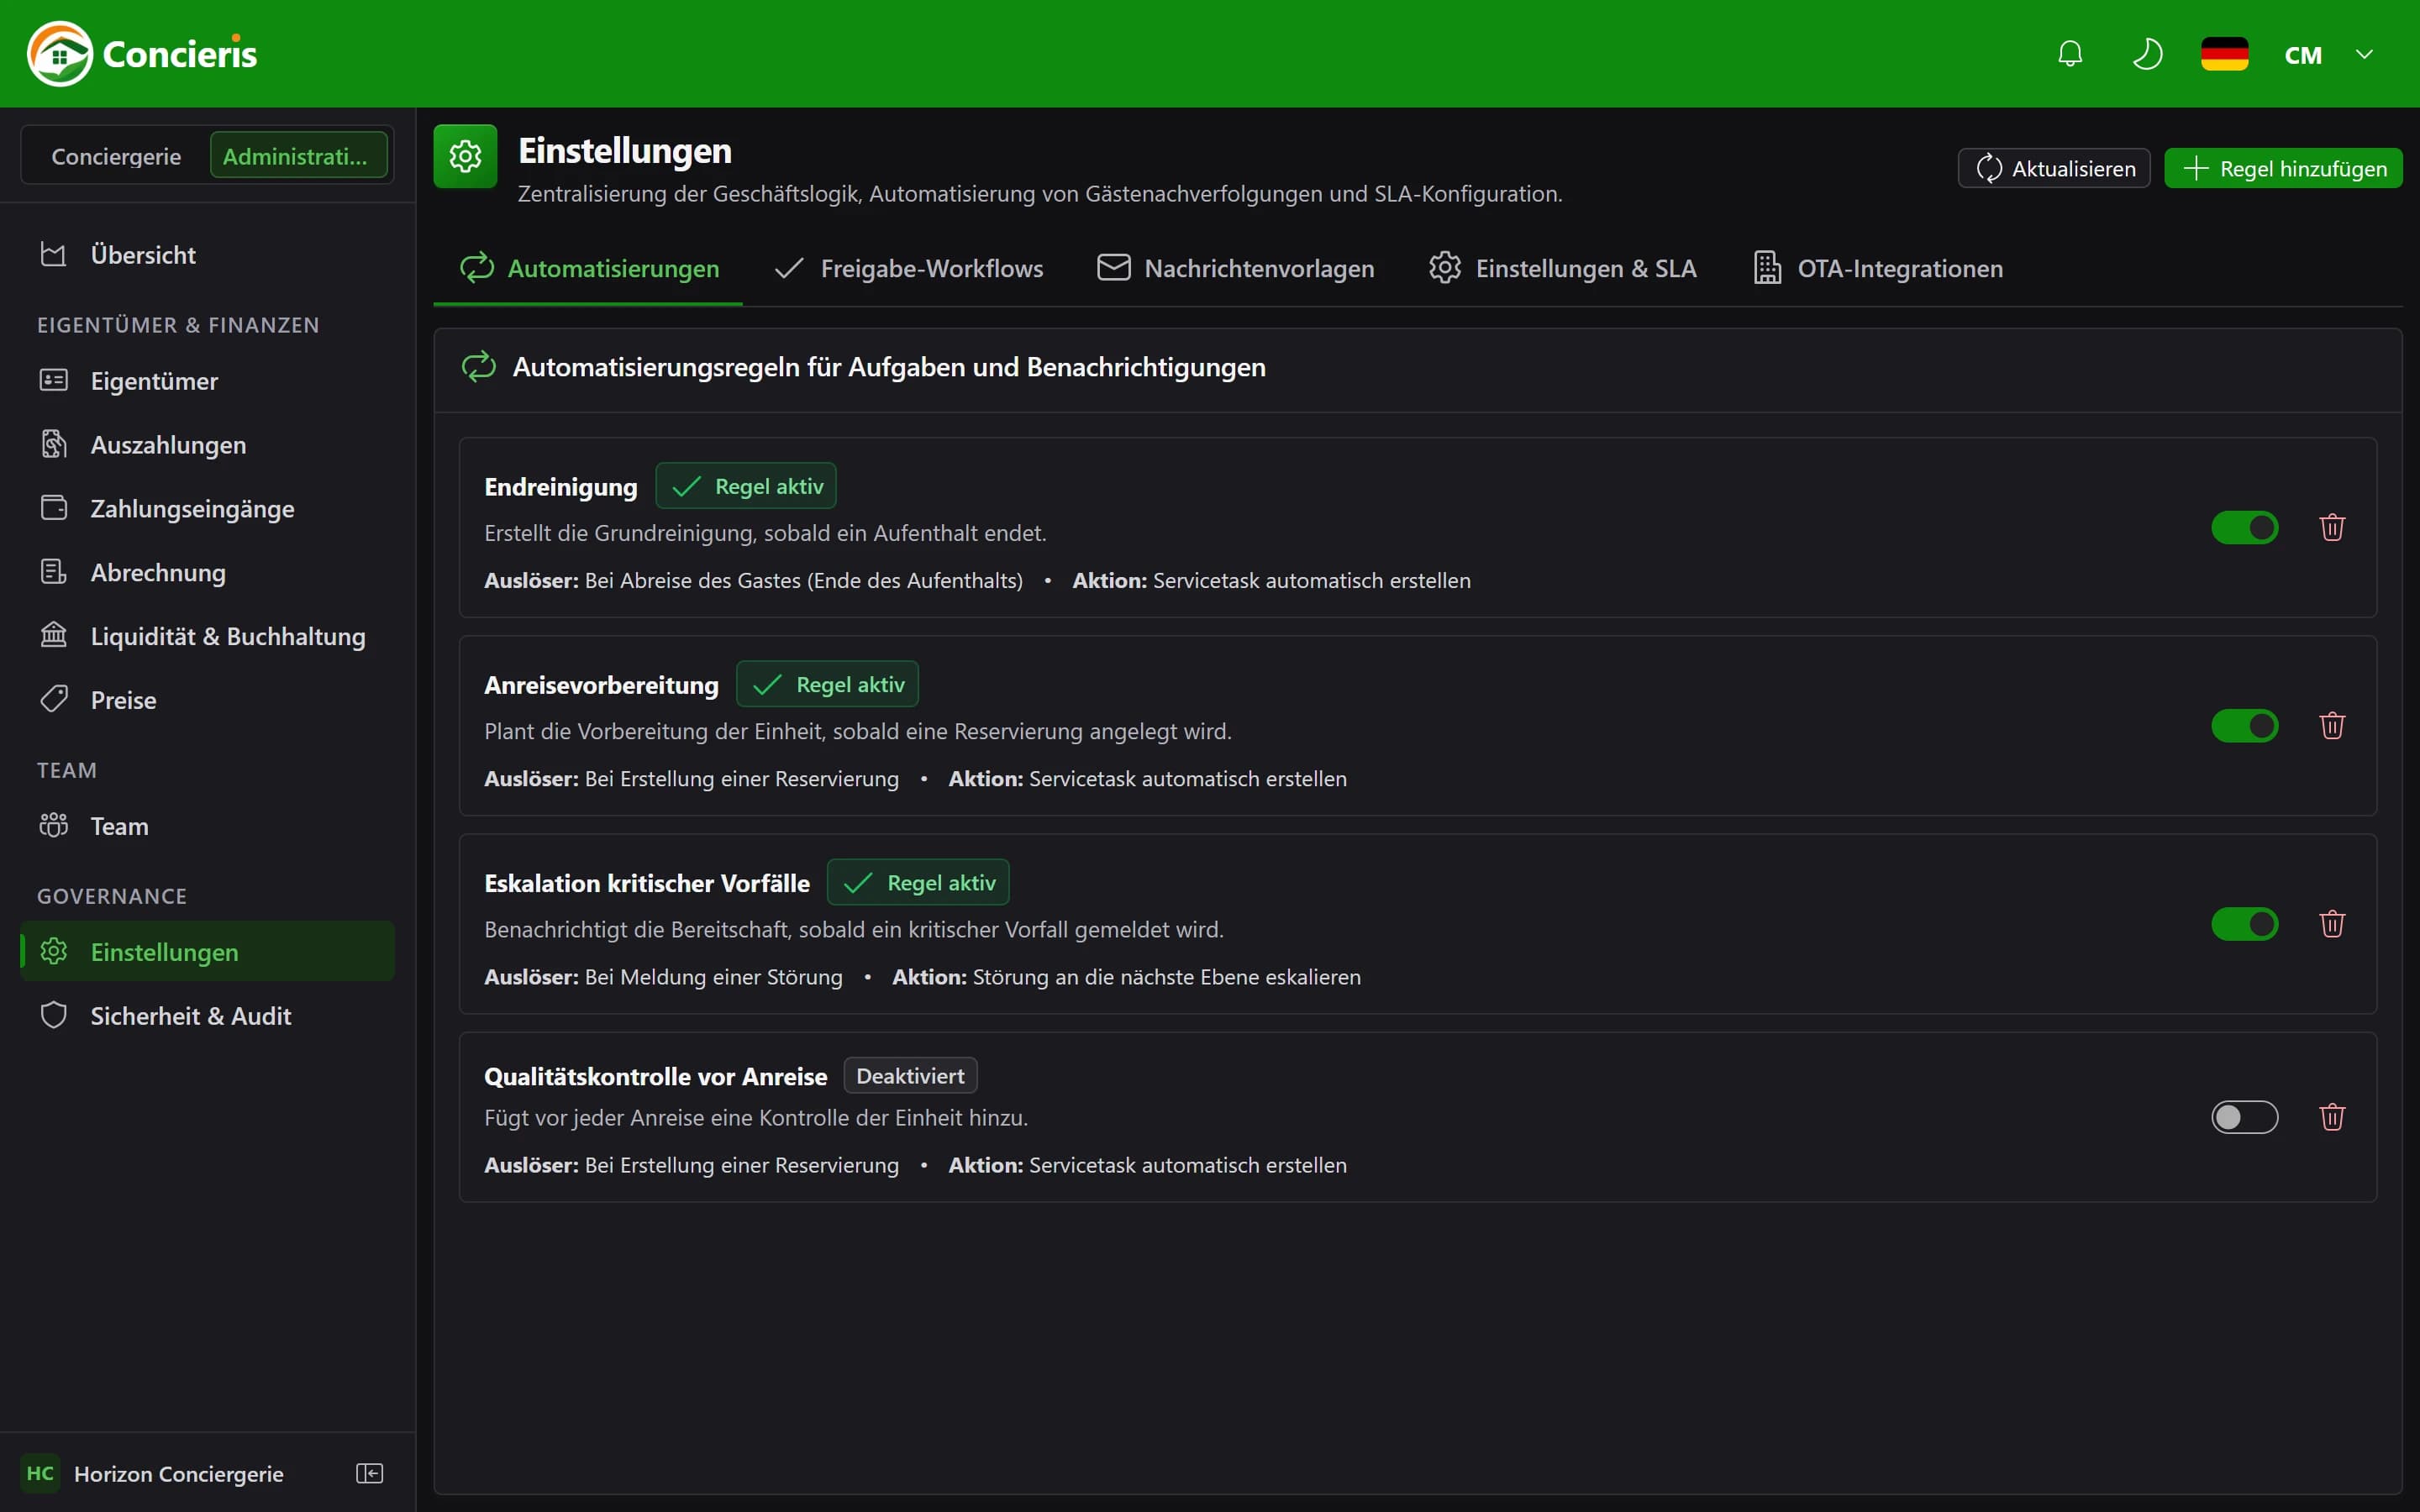Image resolution: width=2420 pixels, height=1512 pixels.
Task: Click the green Einstellungen header gear icon
Action: [465, 156]
